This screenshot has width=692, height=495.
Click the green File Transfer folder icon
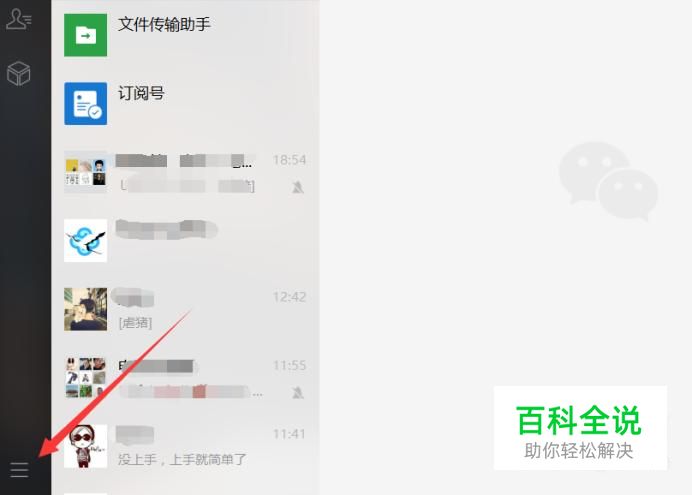[x=86, y=35]
